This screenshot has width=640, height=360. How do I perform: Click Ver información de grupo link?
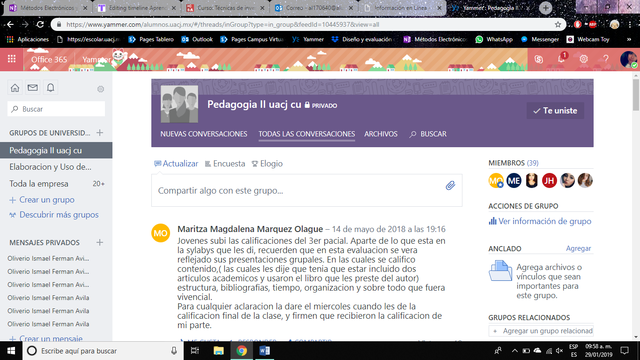pyautogui.click(x=540, y=221)
